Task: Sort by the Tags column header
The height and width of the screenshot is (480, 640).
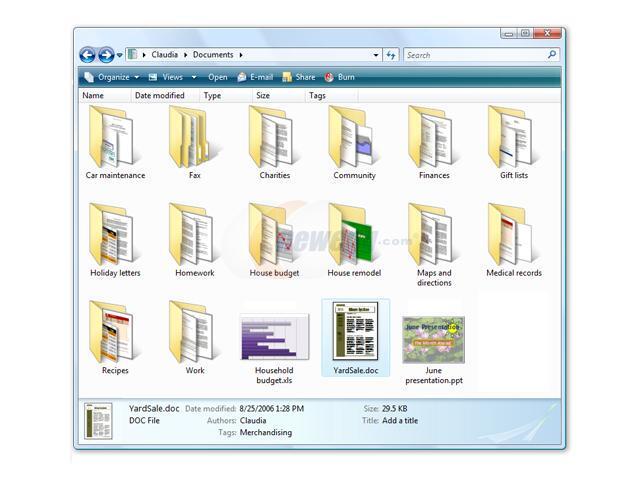Action: coord(331,96)
